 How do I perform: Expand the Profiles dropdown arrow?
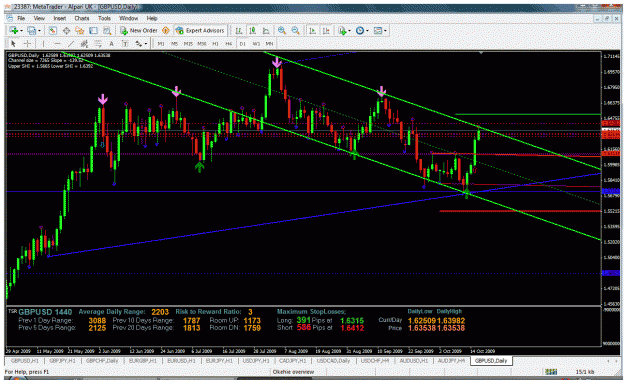click(x=39, y=31)
